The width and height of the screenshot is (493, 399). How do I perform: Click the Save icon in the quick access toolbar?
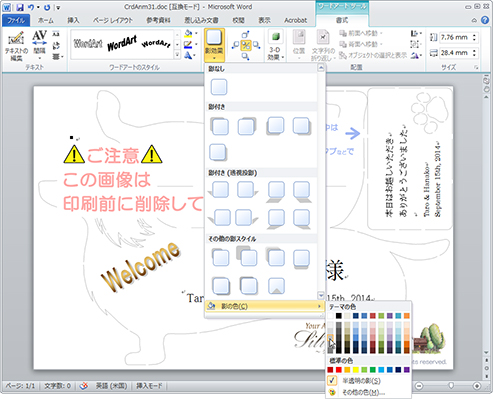pos(20,7)
